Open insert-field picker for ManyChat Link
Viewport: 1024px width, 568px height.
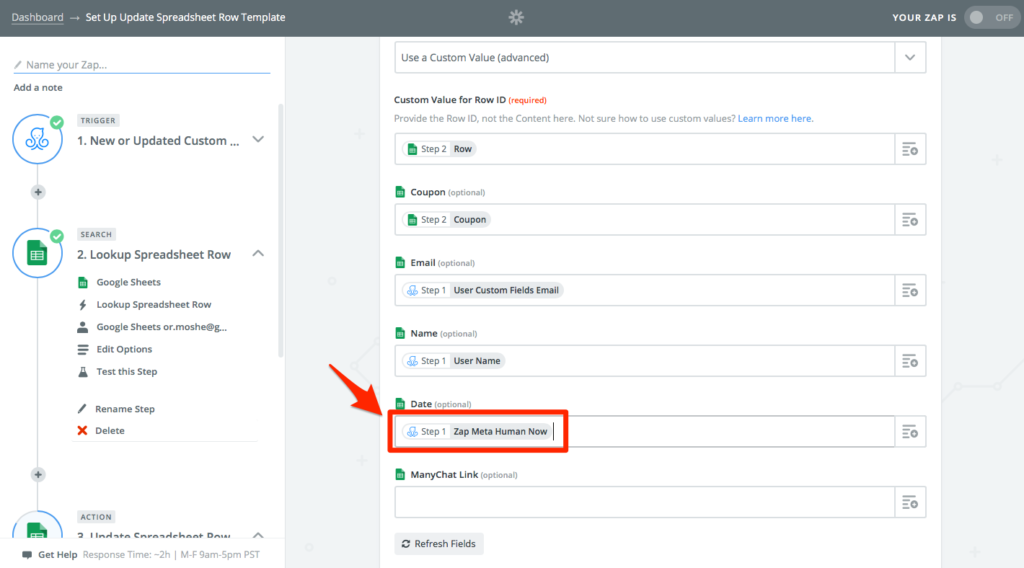coord(910,502)
